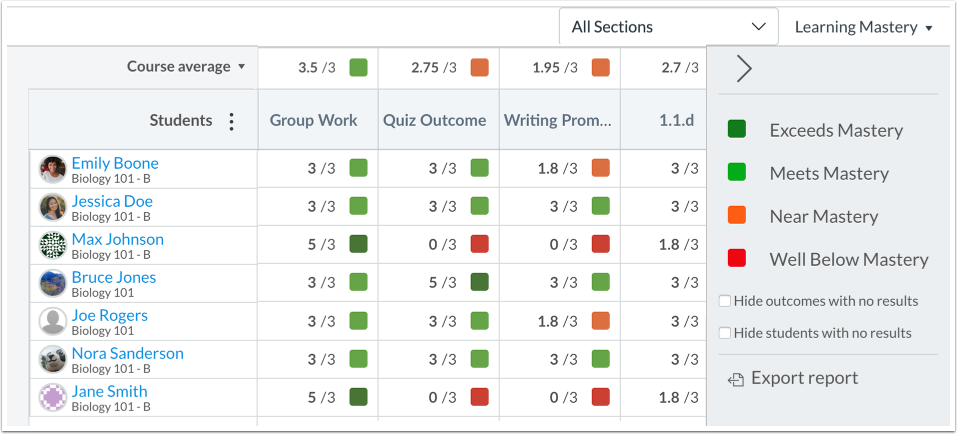
Task: Click the export icon beside Export report
Action: pyautogui.click(x=736, y=379)
